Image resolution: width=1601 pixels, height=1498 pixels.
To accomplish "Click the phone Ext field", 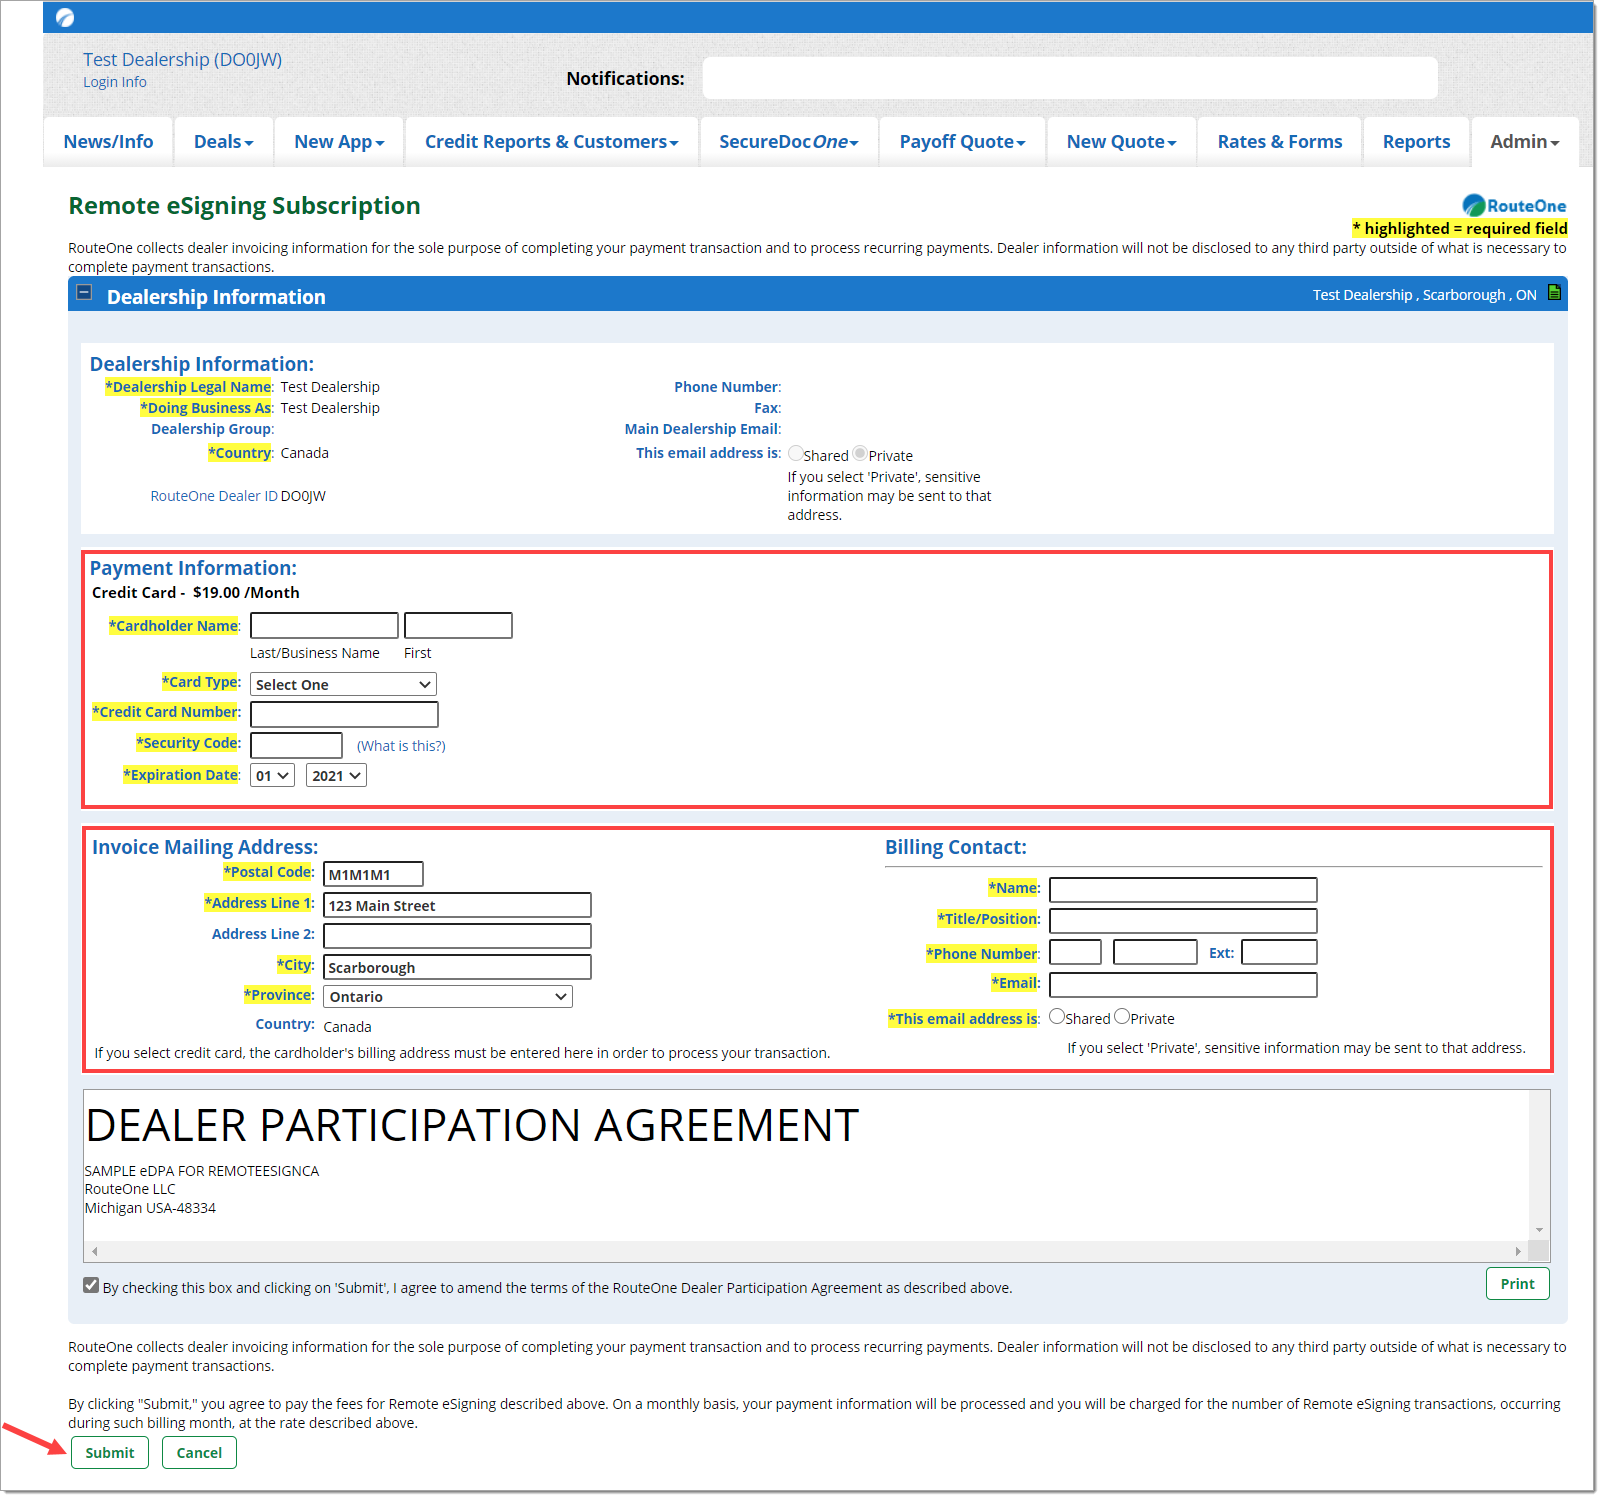I will 1279,952.
